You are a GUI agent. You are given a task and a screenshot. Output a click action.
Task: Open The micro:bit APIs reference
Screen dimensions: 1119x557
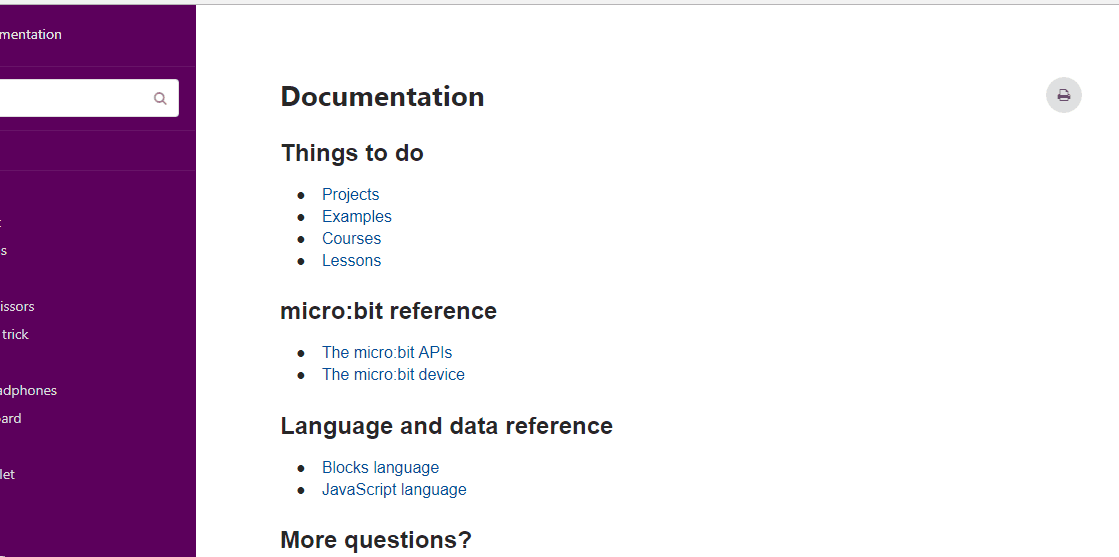(x=387, y=353)
